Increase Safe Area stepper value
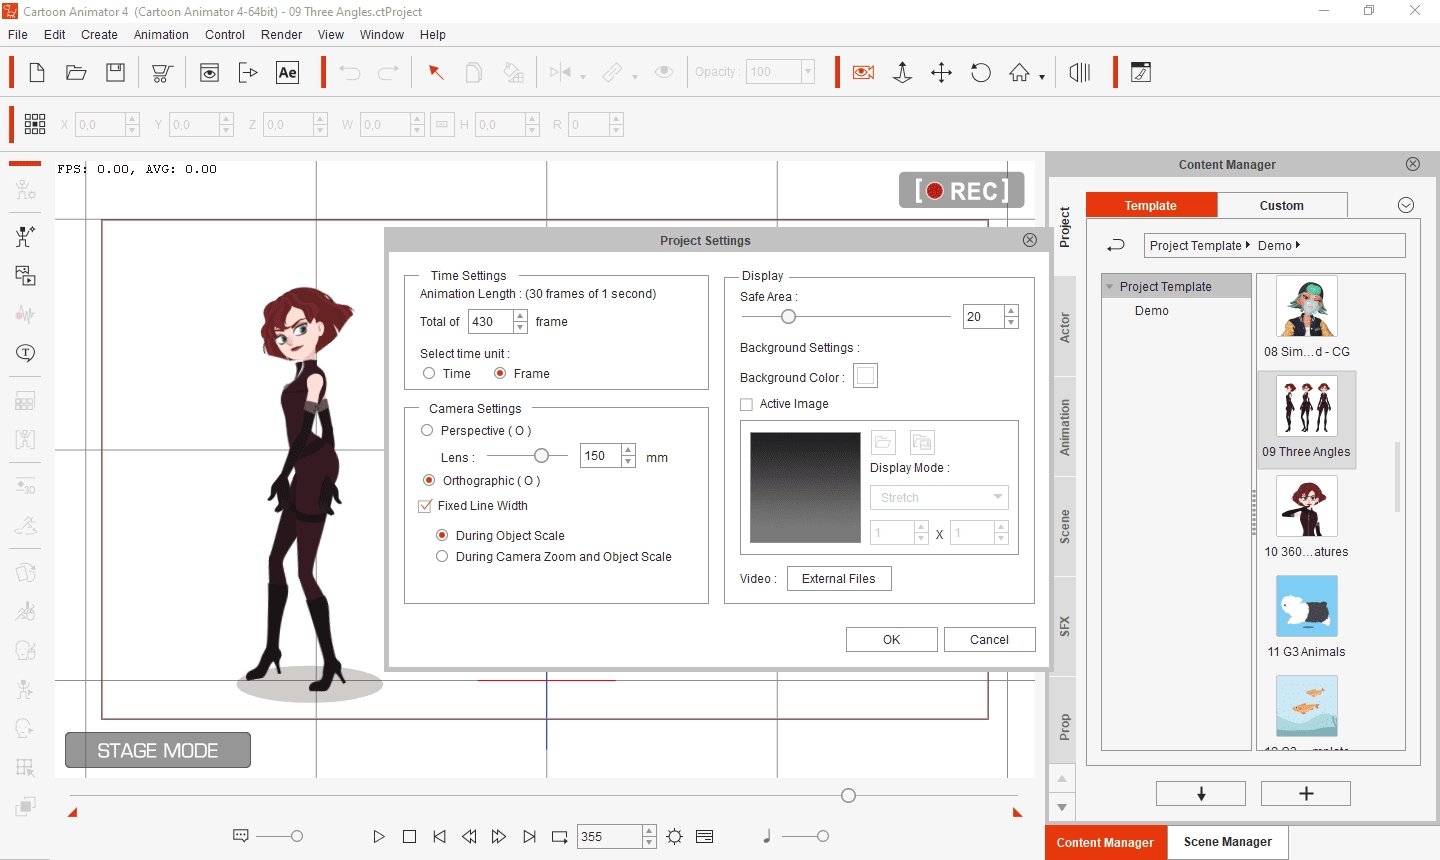 pyautogui.click(x=1011, y=311)
